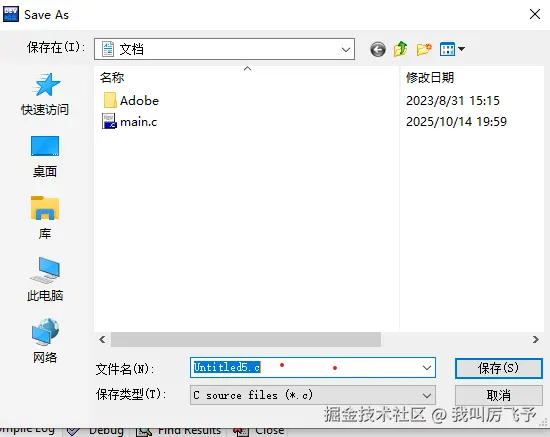Open view menu dropdown arrow

462,49
